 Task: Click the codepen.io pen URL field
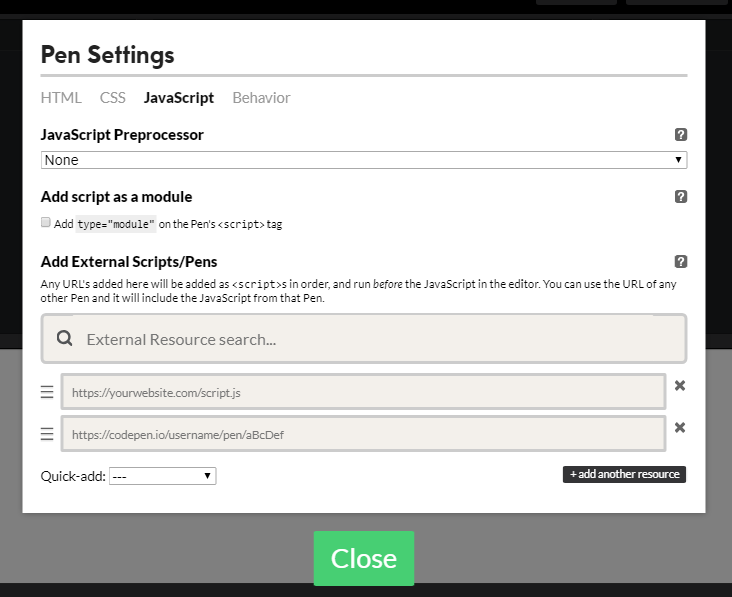click(363, 434)
